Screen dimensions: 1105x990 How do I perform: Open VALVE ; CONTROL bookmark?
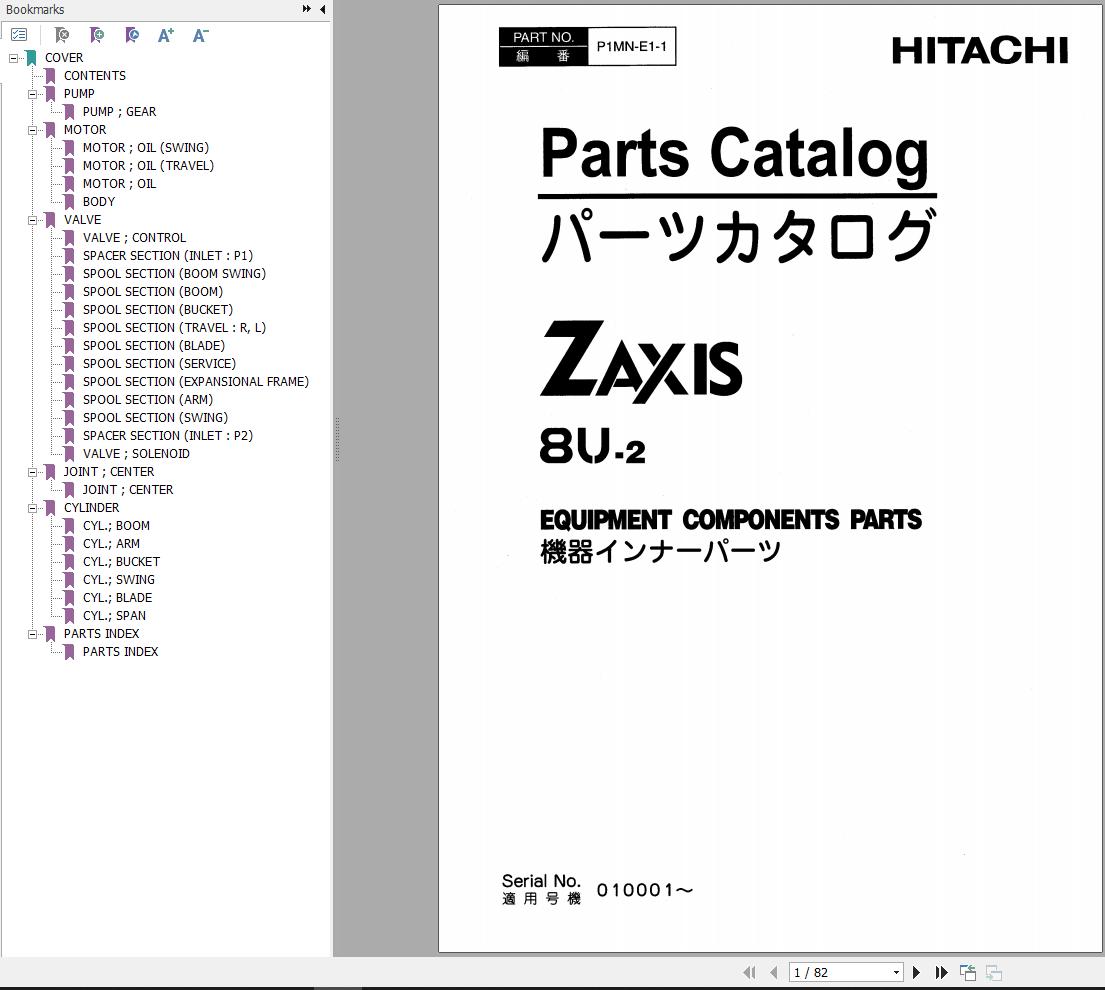[134, 237]
